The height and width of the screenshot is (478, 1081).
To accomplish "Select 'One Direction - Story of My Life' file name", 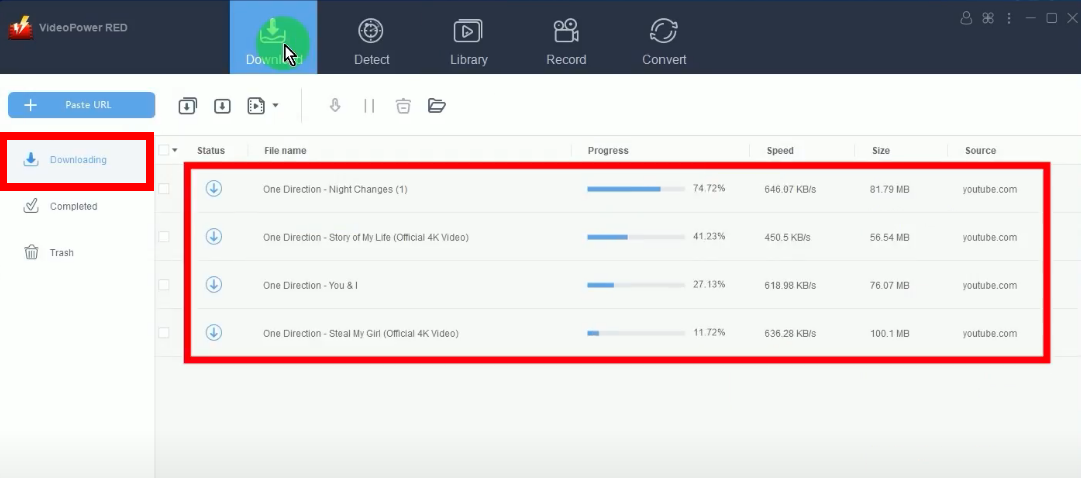I will (365, 237).
